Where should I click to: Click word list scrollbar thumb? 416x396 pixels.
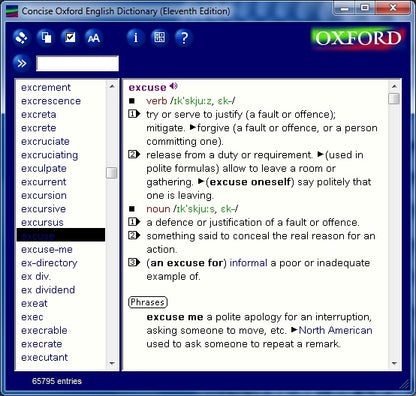tap(112, 173)
